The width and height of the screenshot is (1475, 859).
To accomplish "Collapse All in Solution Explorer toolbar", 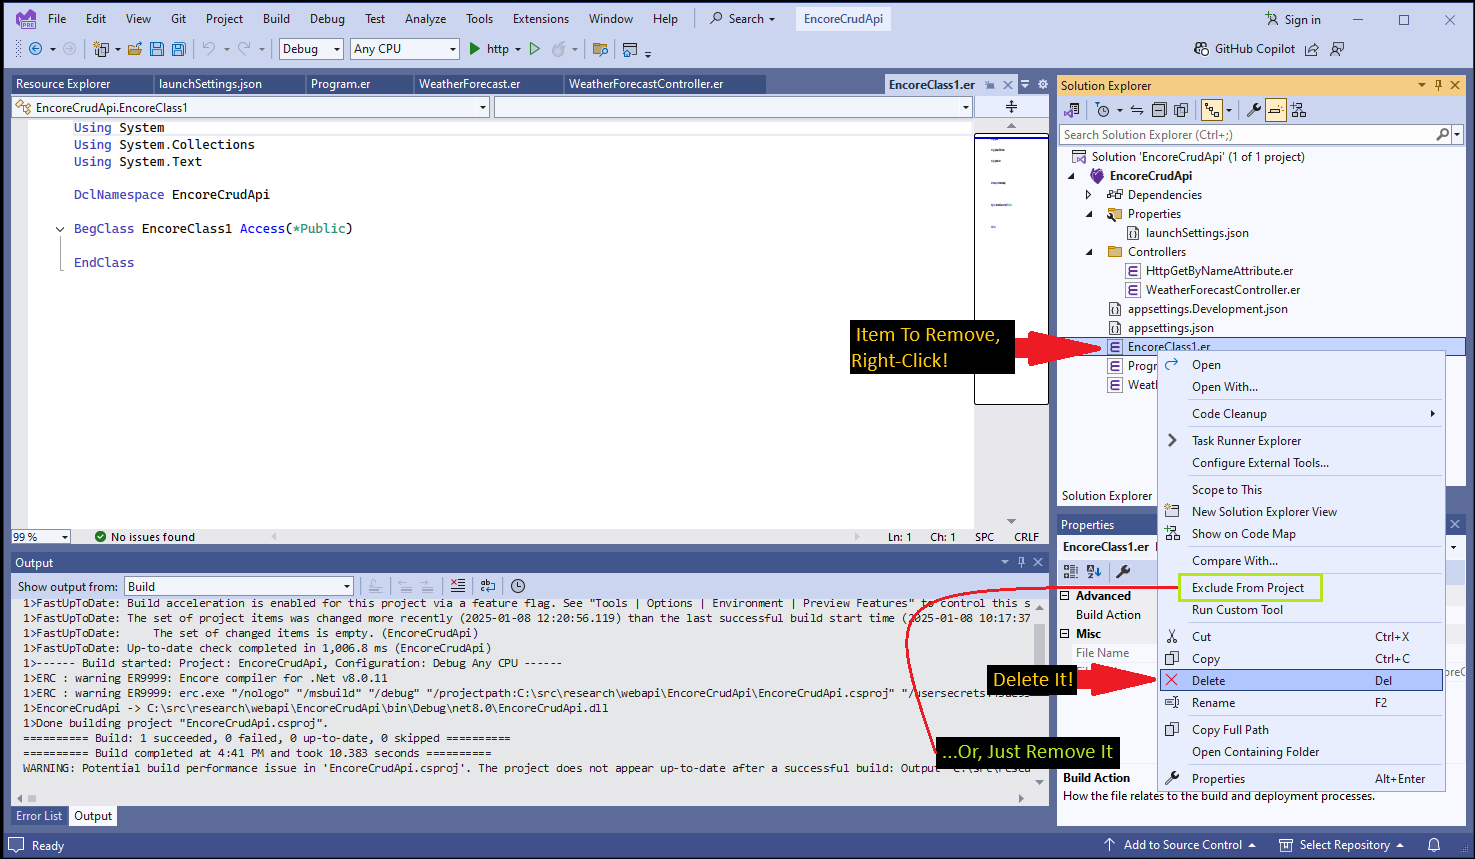I will pyautogui.click(x=1159, y=110).
